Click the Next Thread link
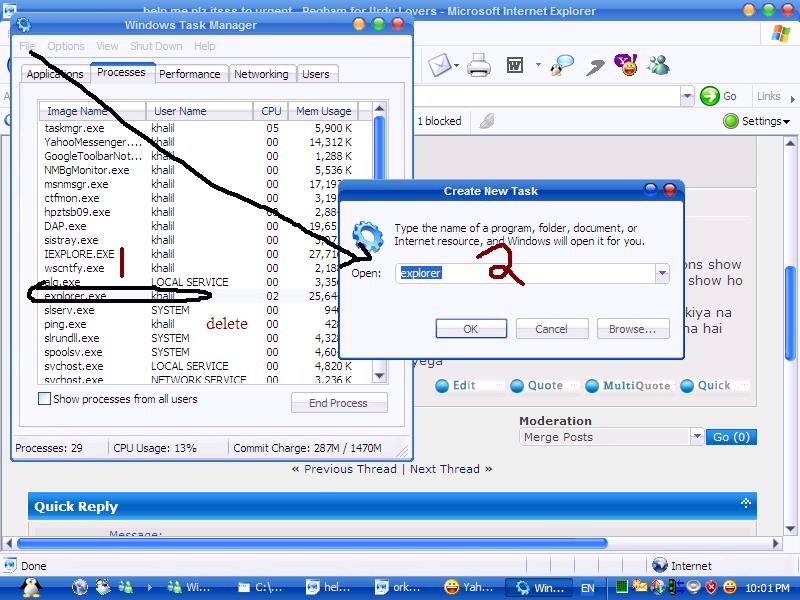The width and height of the screenshot is (800, 600). point(445,469)
